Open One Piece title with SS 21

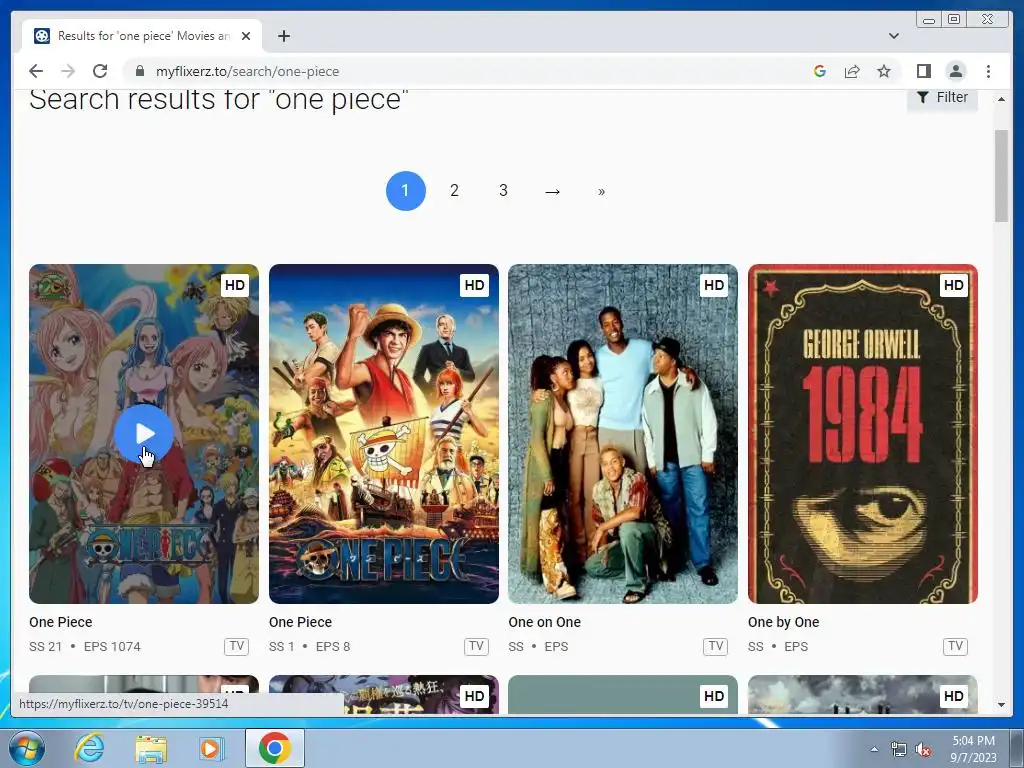(x=61, y=622)
